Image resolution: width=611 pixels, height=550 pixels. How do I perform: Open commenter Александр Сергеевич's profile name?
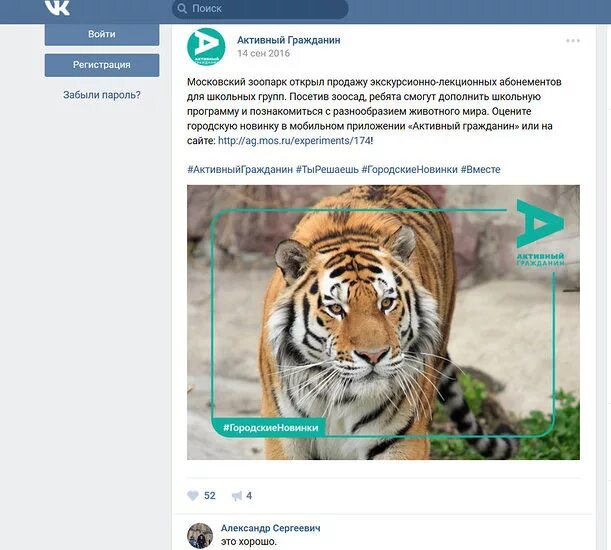[270, 528]
